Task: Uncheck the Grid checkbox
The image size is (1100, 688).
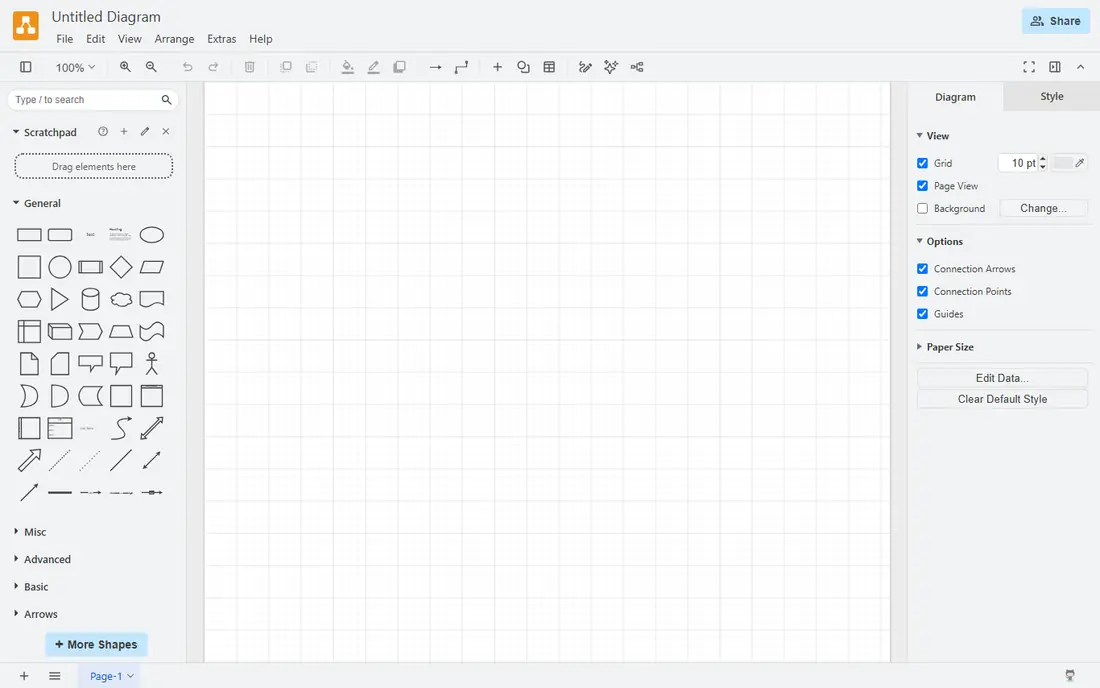Action: (x=923, y=163)
